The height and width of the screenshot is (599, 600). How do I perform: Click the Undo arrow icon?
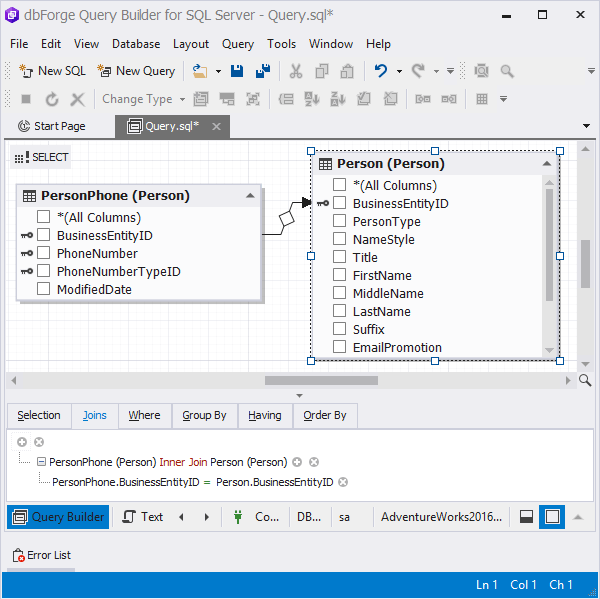[381, 71]
